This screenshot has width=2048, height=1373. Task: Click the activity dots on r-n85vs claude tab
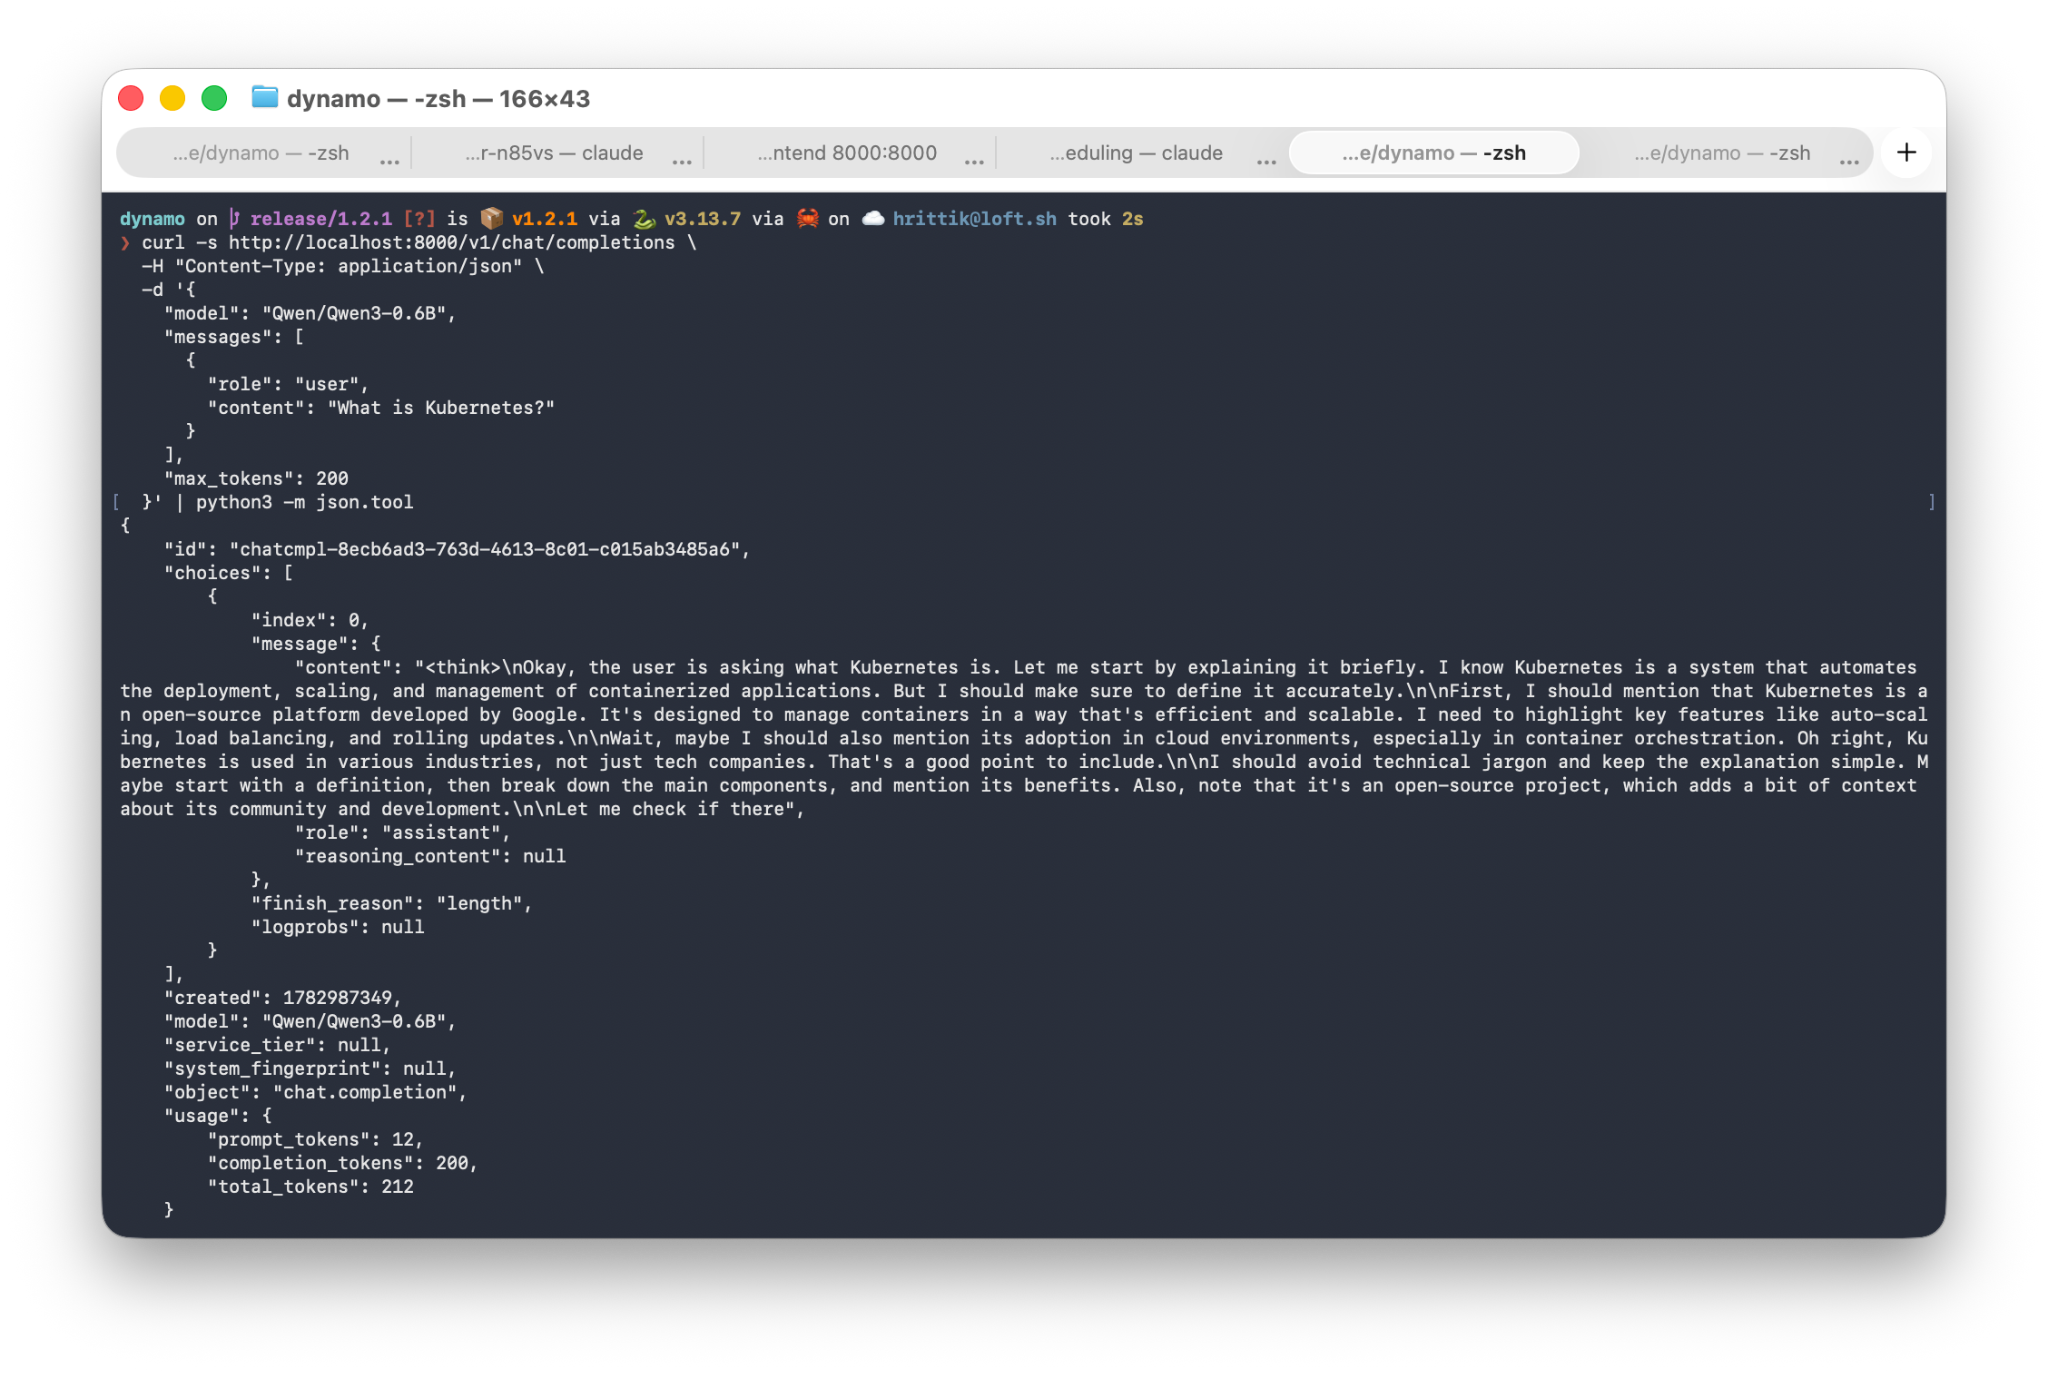[682, 160]
